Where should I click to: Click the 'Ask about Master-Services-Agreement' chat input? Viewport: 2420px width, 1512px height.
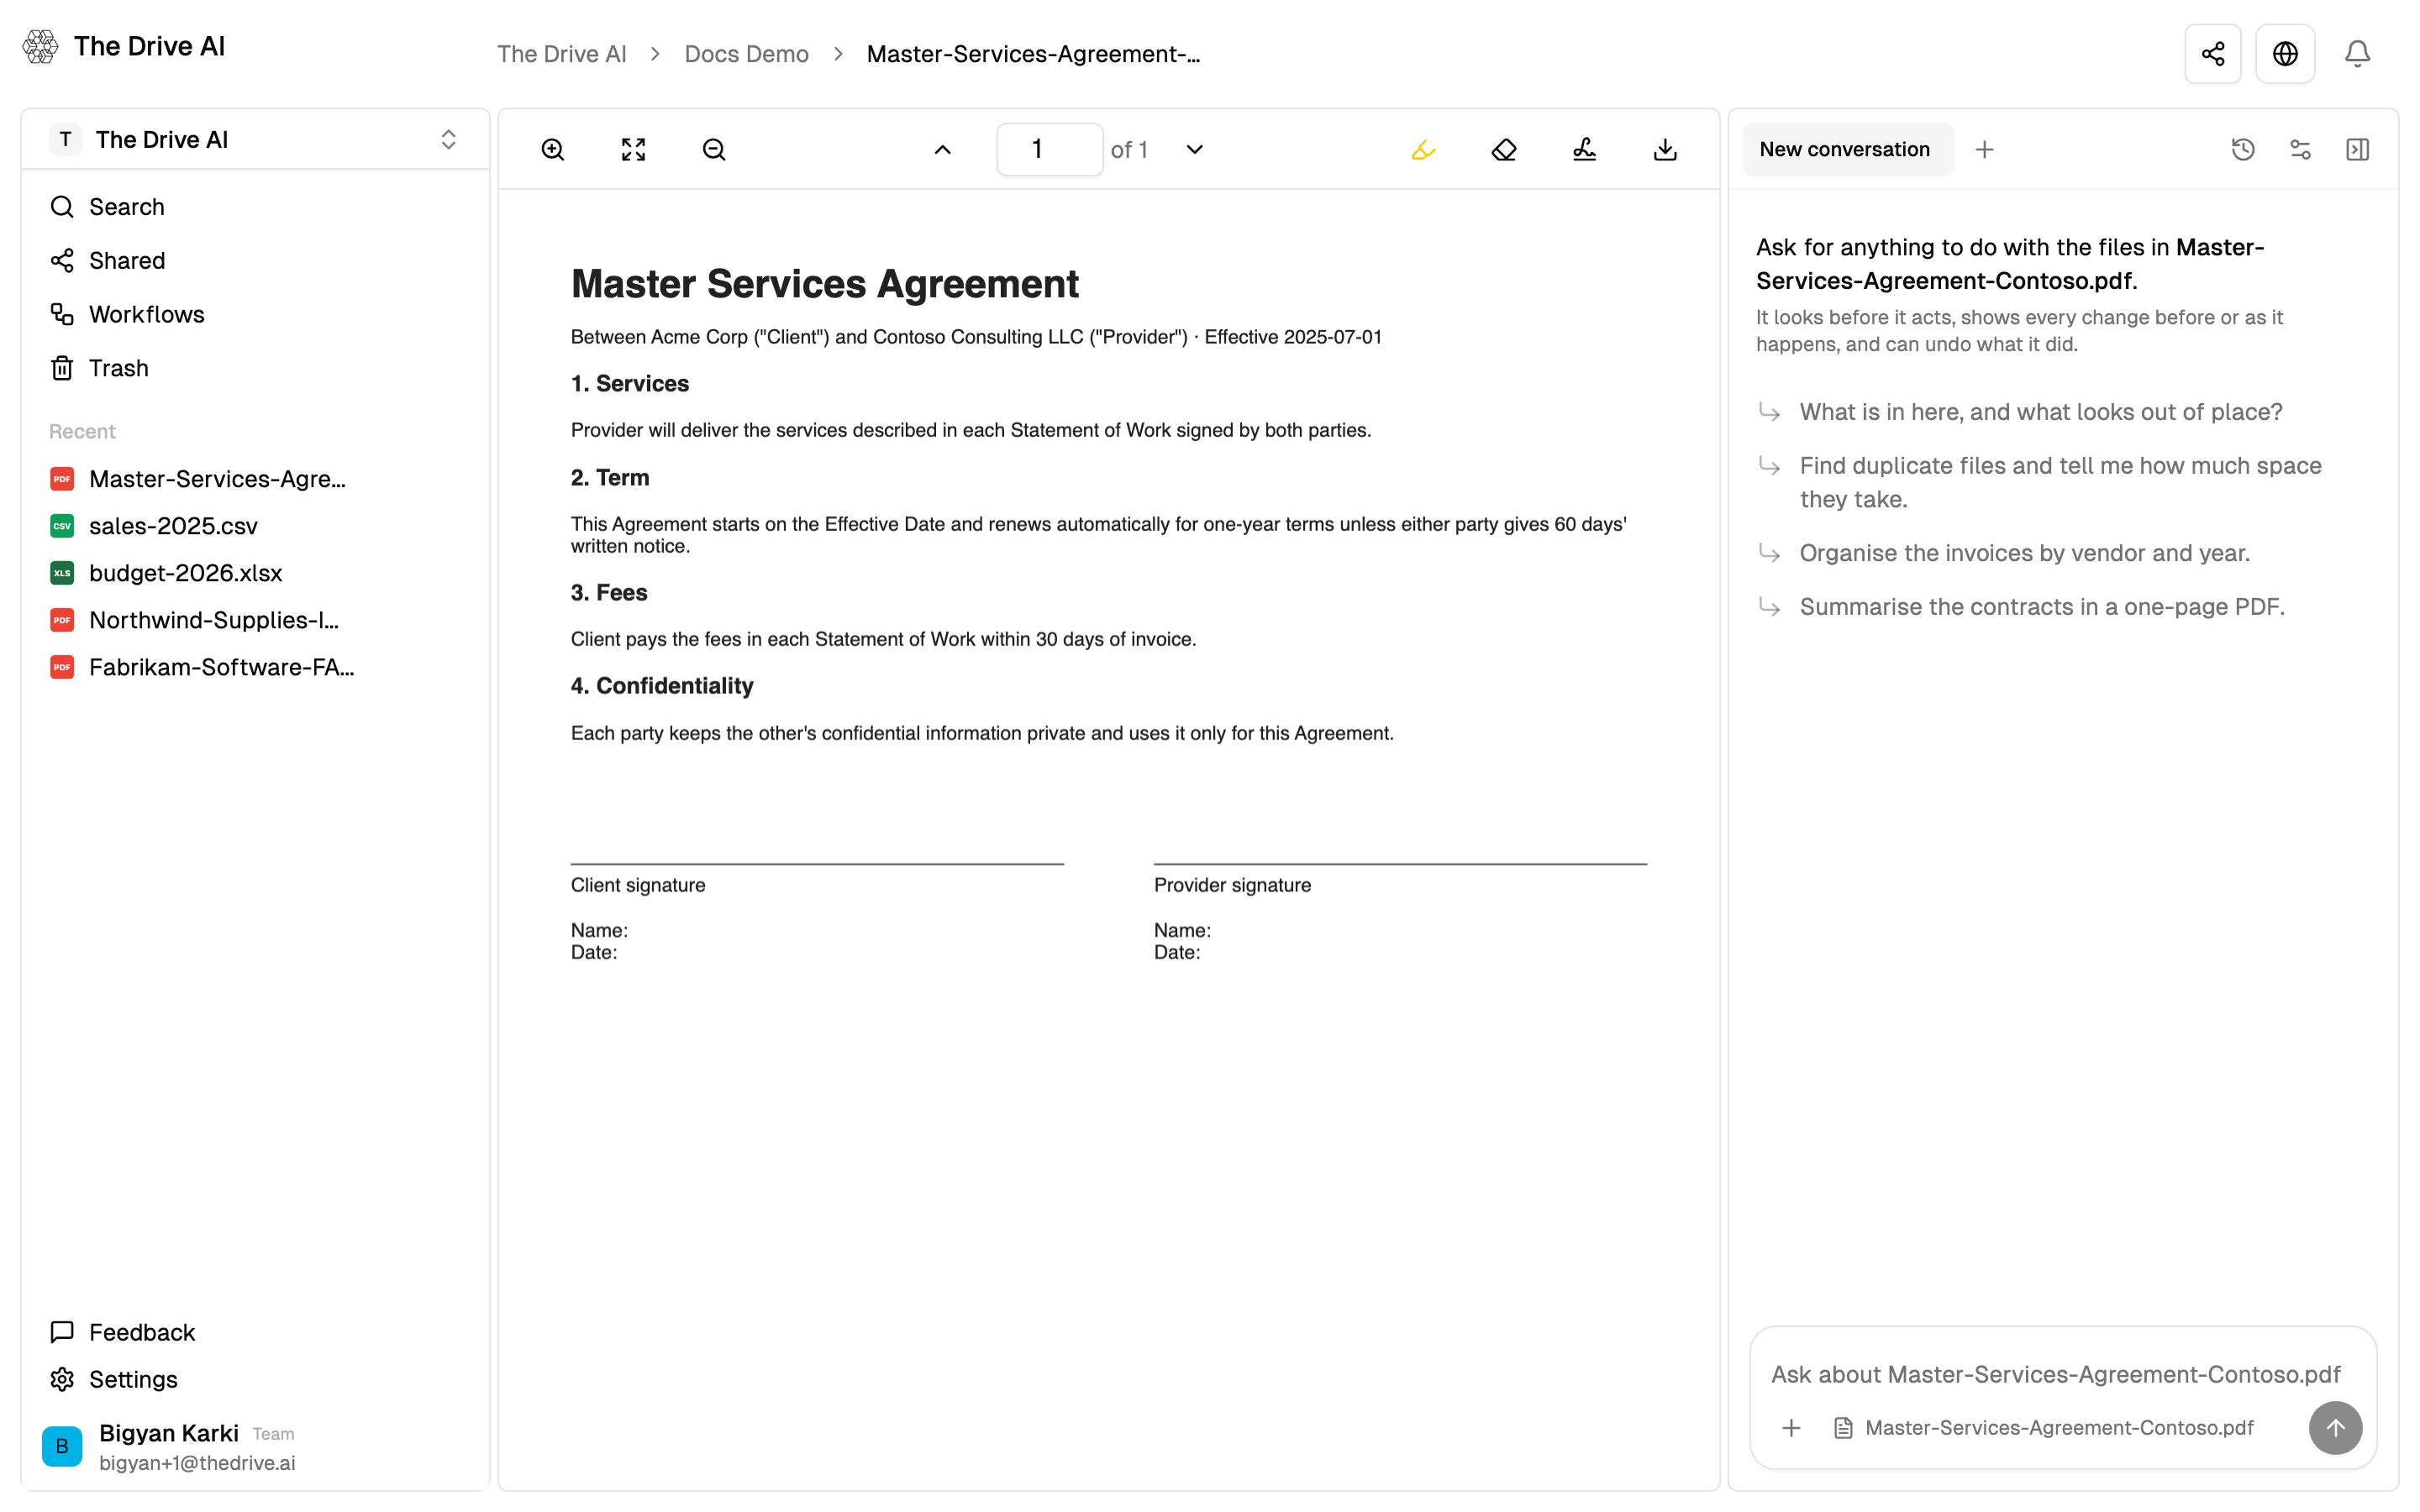click(x=2056, y=1375)
